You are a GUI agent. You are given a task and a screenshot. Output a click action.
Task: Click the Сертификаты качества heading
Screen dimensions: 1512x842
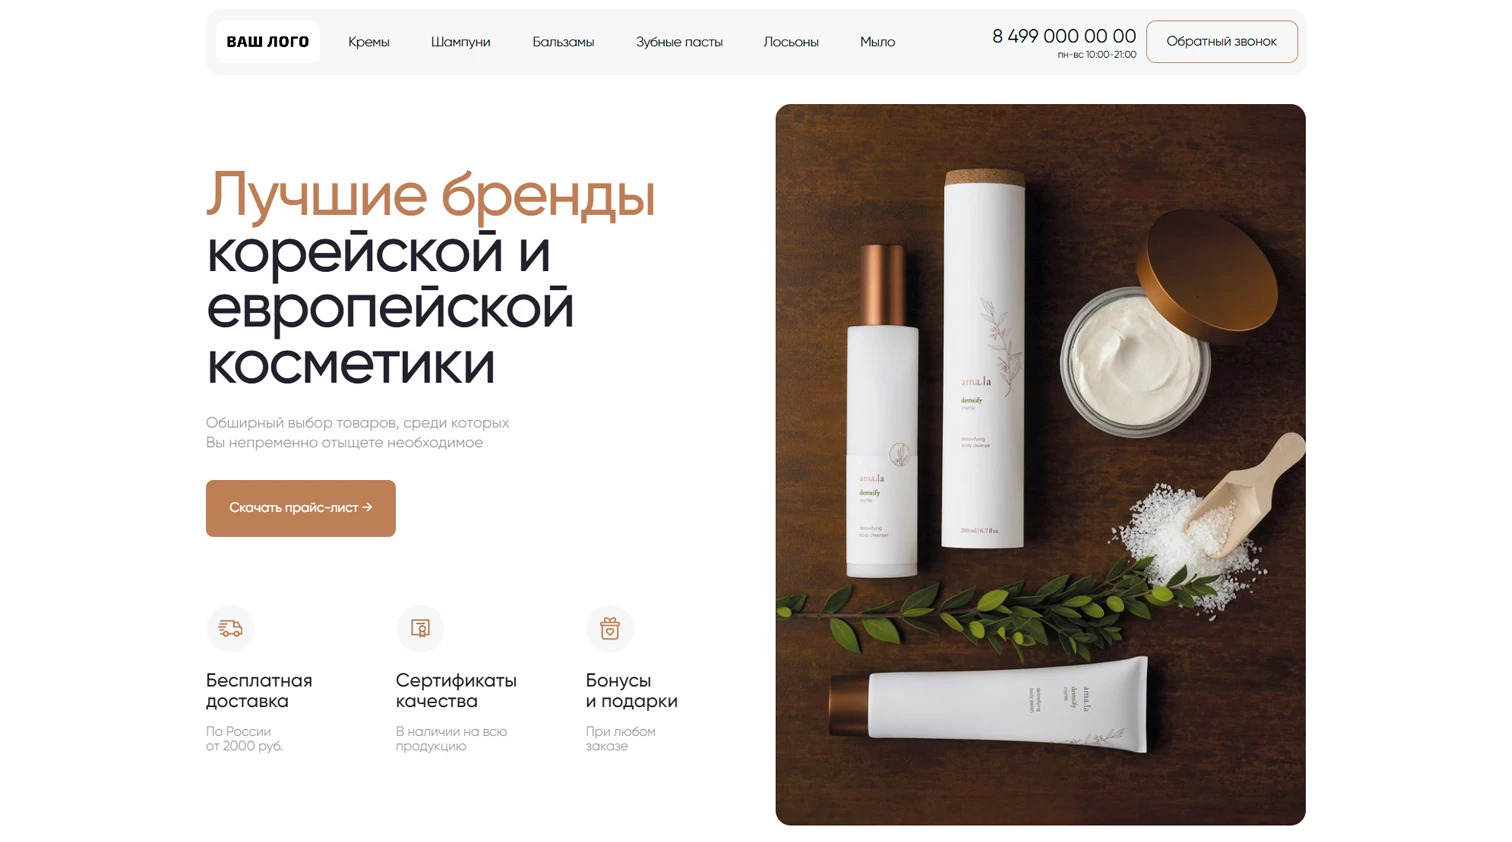coord(456,691)
